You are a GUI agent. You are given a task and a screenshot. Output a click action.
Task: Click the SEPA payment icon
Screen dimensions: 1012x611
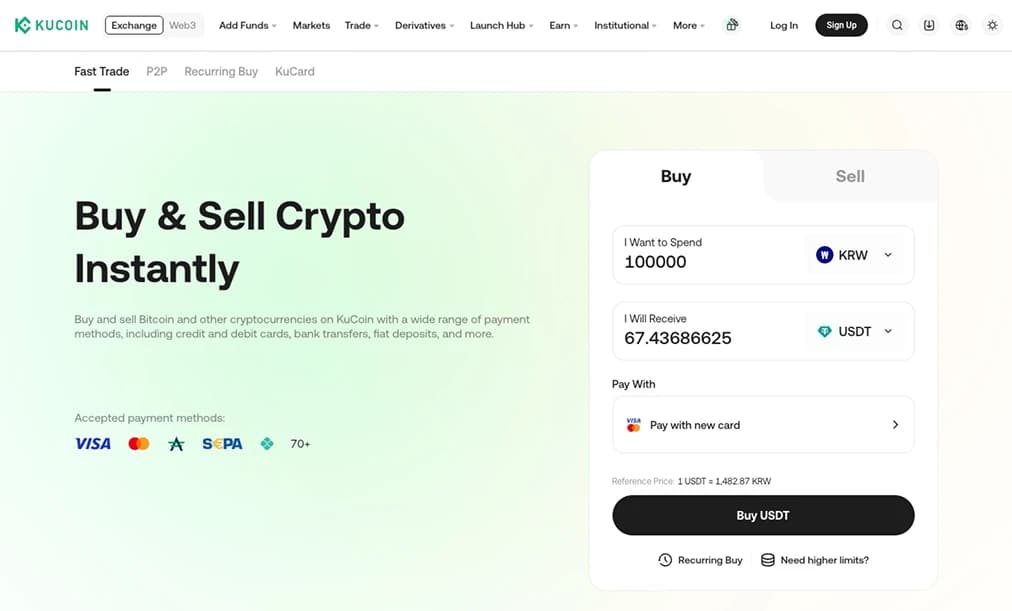pyautogui.click(x=221, y=443)
